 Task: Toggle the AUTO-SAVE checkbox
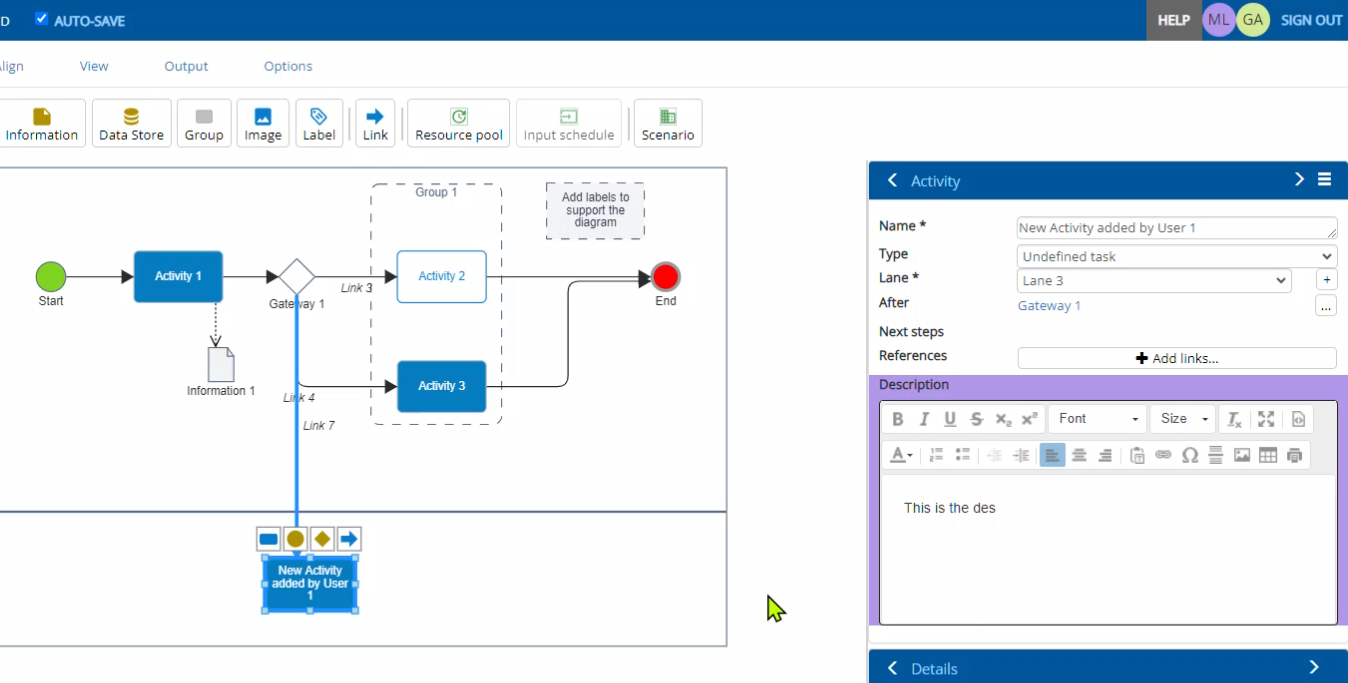pos(41,19)
